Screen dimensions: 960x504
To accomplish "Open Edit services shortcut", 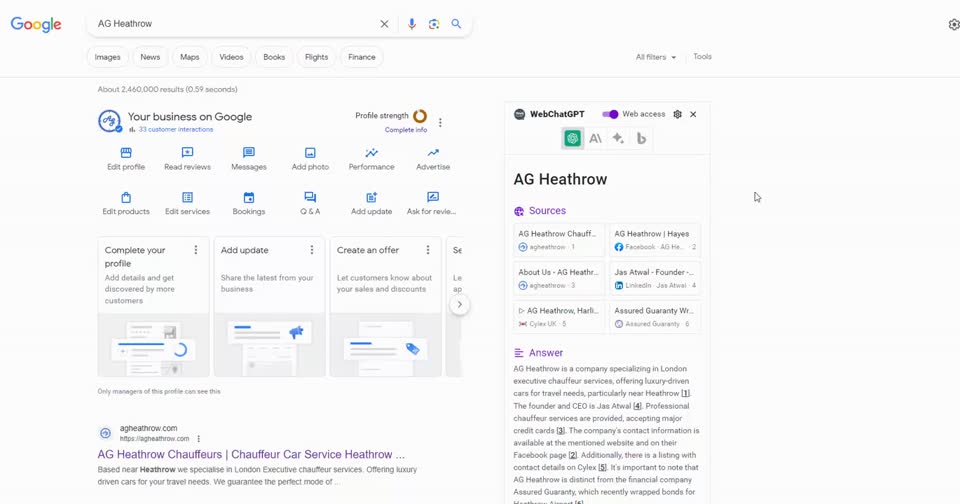I will point(187,203).
